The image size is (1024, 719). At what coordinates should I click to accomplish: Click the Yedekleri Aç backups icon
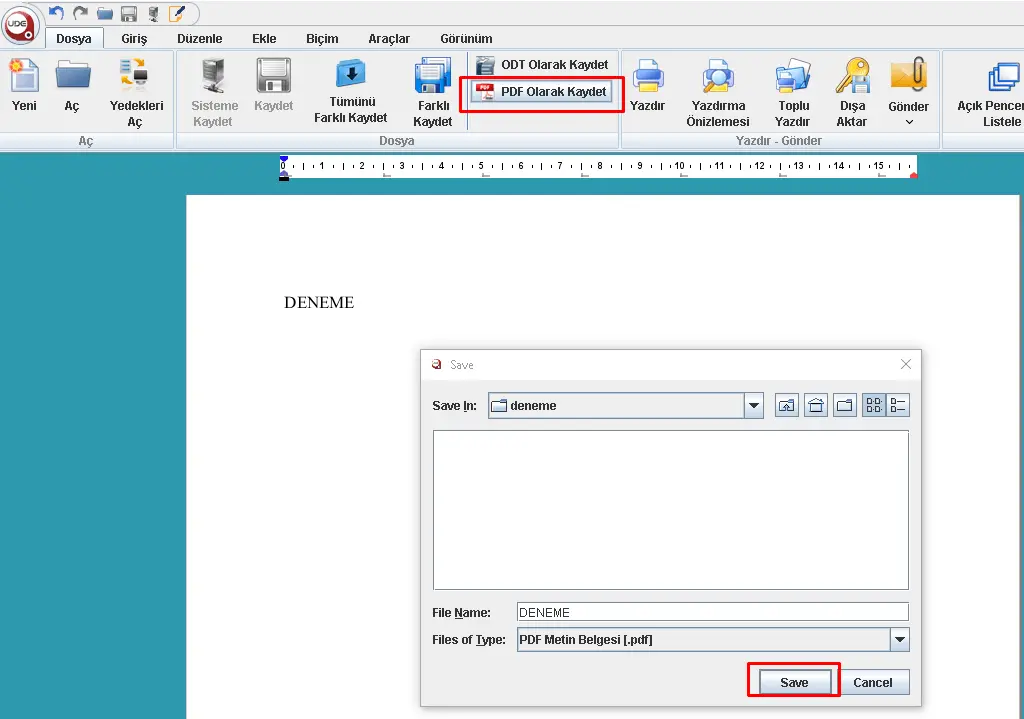pyautogui.click(x=134, y=91)
